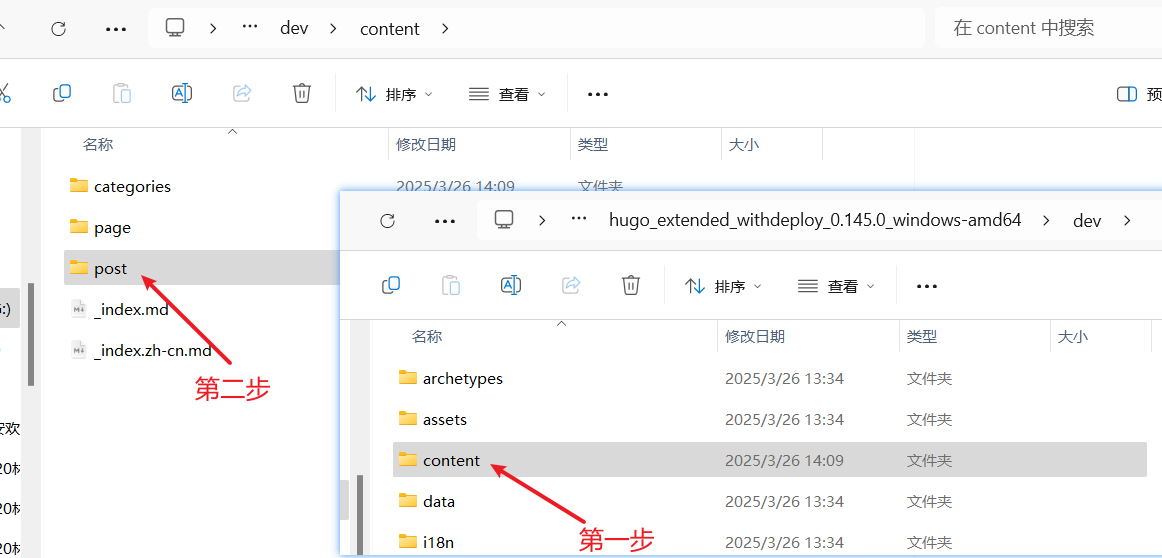Click the share icon in the back window toolbar
Image resolution: width=1162 pixels, height=558 pixels.
coord(242,93)
